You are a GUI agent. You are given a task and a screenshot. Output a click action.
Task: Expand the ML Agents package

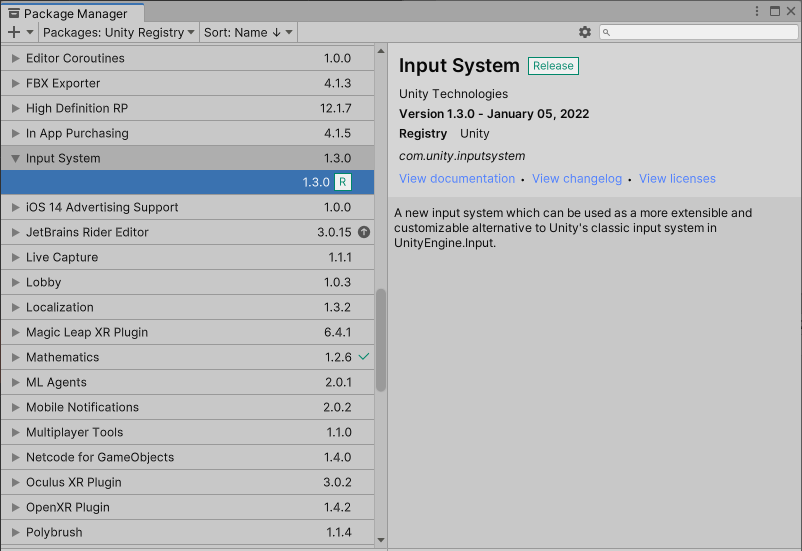(x=15, y=382)
